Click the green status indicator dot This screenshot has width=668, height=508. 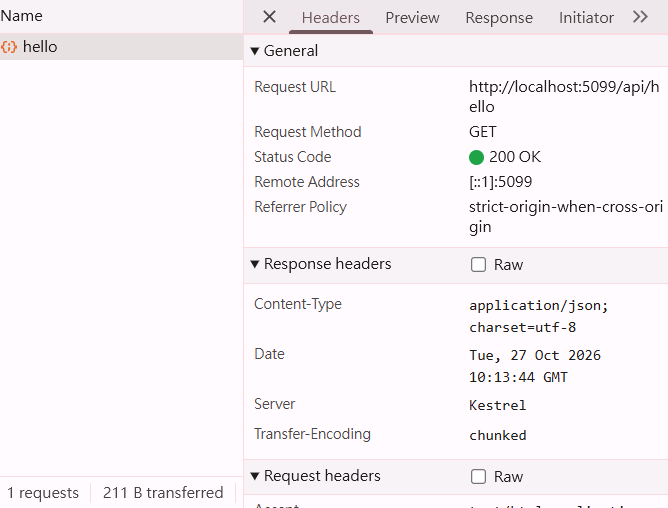pyautogui.click(x=476, y=157)
